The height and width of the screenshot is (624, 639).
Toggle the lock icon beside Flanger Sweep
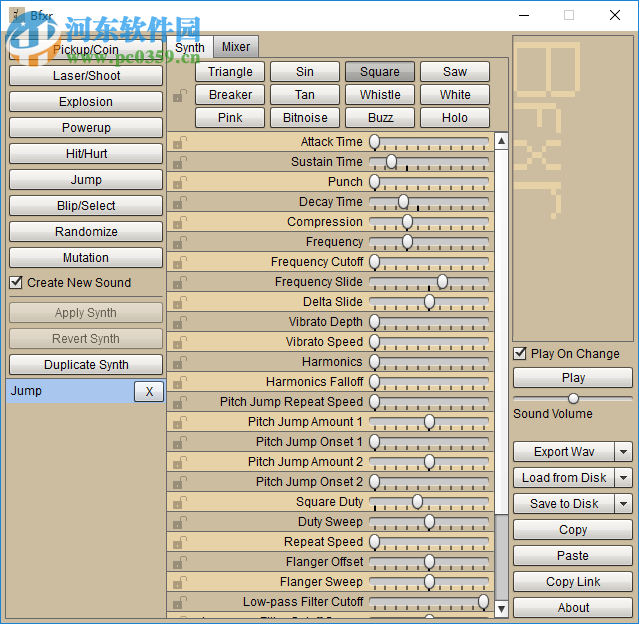[x=180, y=582]
